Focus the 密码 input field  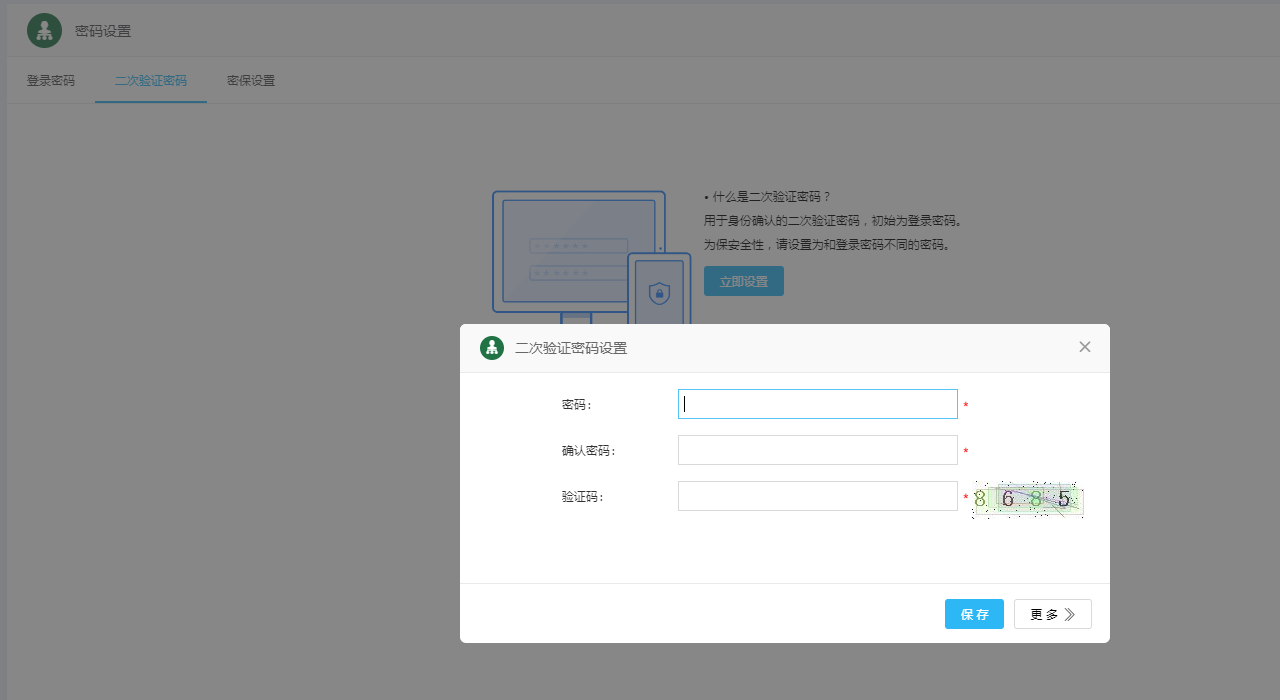pyautogui.click(x=817, y=404)
